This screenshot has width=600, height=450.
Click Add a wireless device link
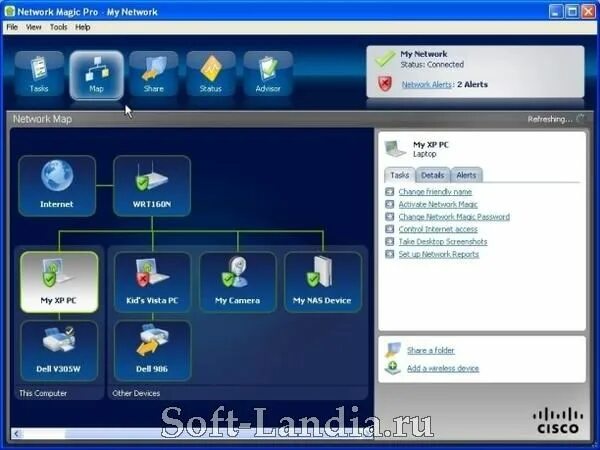[x=443, y=368]
